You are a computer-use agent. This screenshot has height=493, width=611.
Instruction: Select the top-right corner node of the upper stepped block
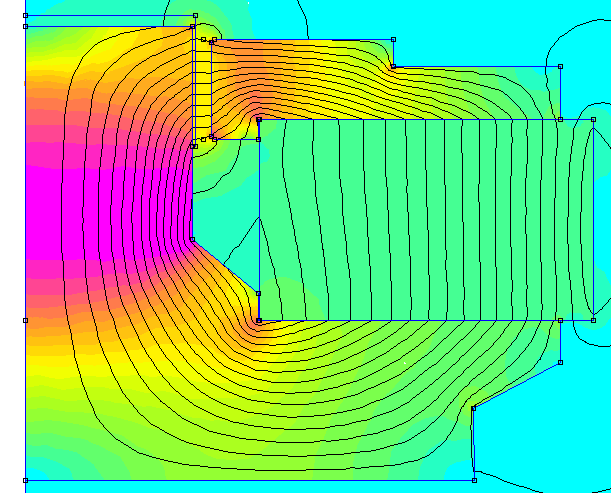tap(394, 39)
